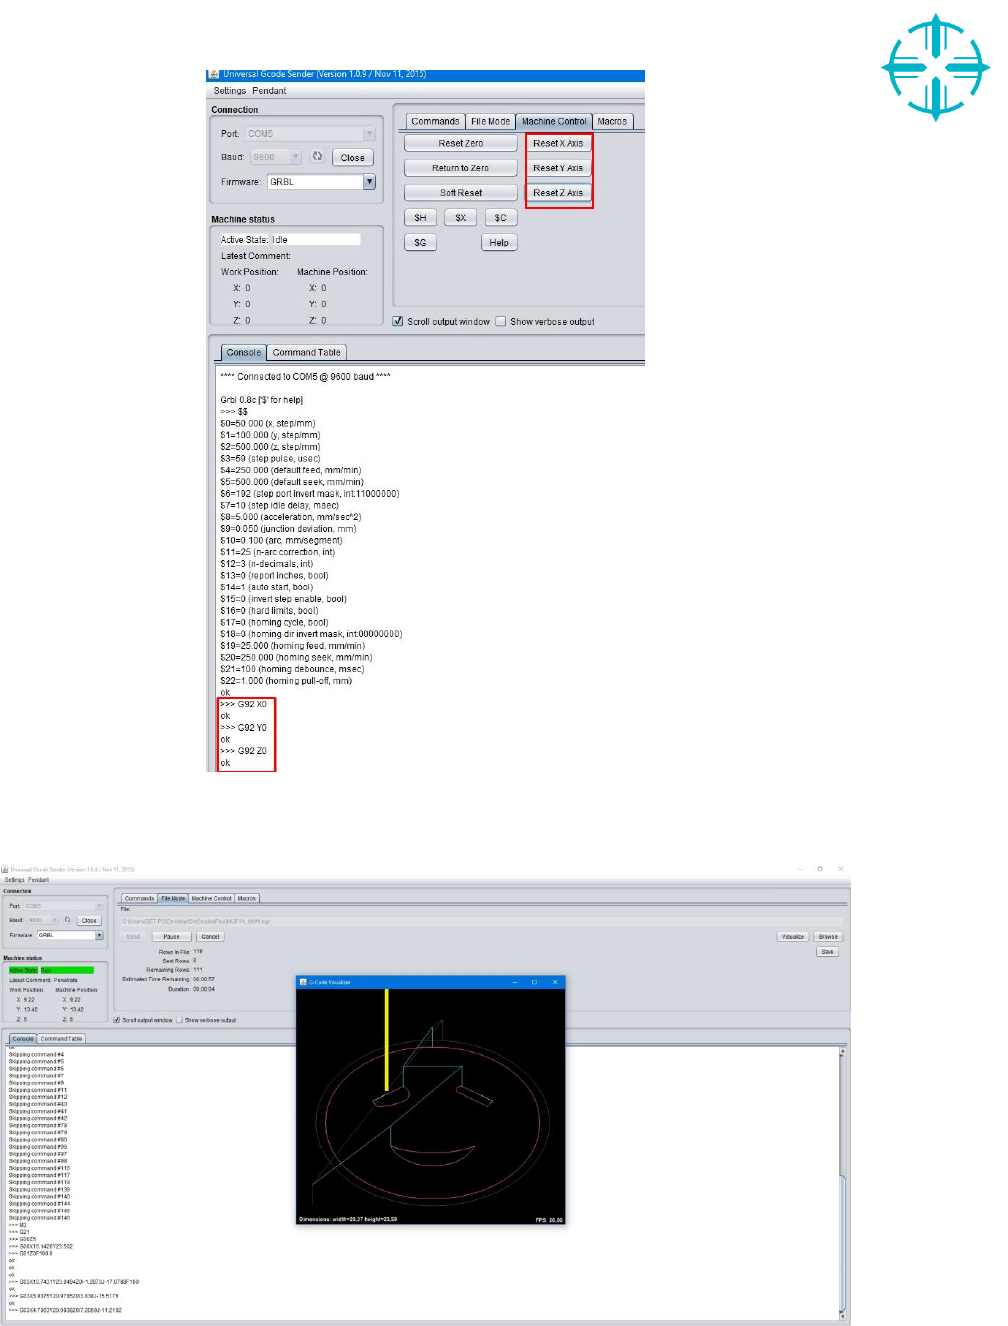Image resolution: width=1008 pixels, height=1326 pixels.
Task: Send the $H homing command button
Action: (420, 217)
